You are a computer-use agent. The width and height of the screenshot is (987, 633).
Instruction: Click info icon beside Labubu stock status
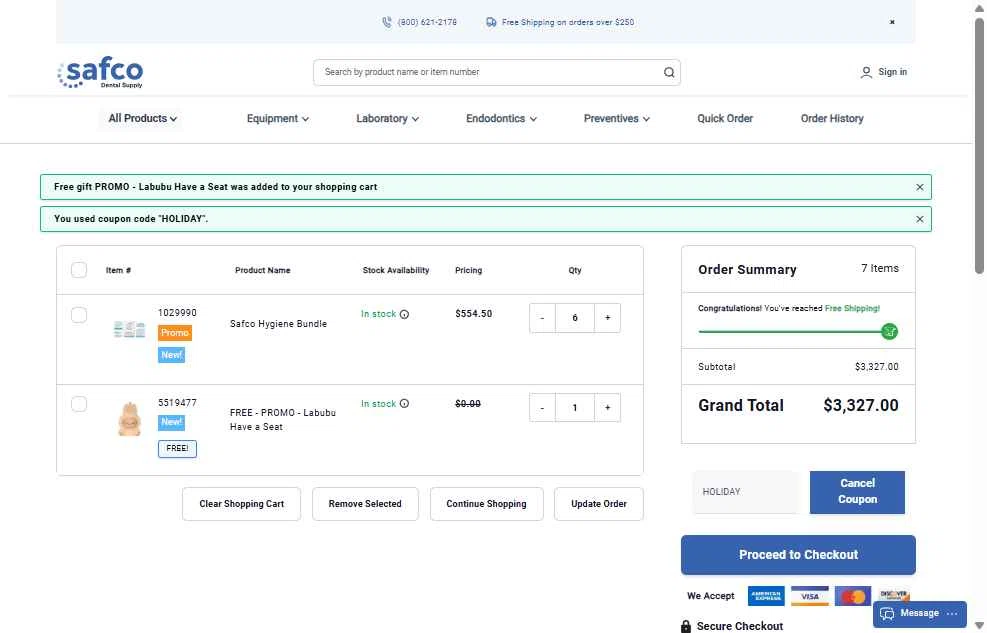point(404,404)
